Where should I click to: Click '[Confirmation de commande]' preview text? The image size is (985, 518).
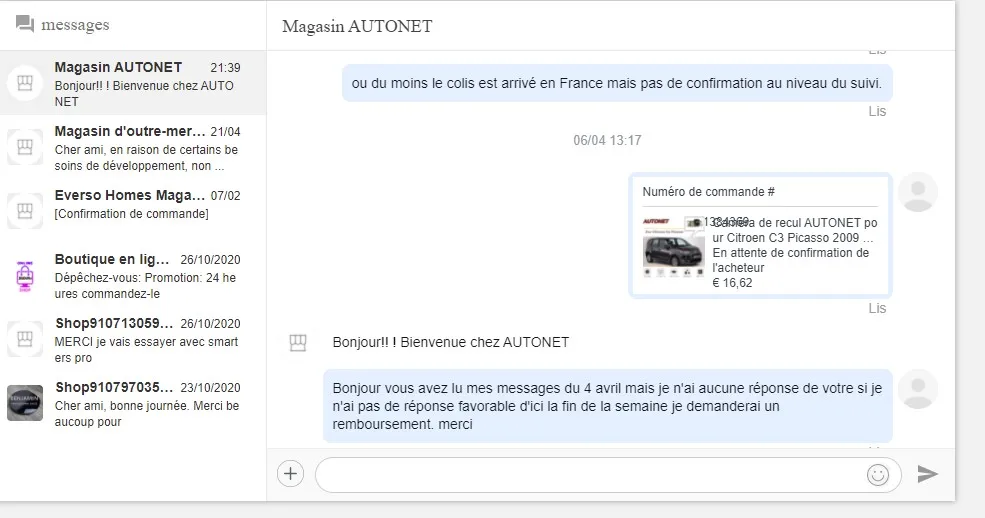131,213
